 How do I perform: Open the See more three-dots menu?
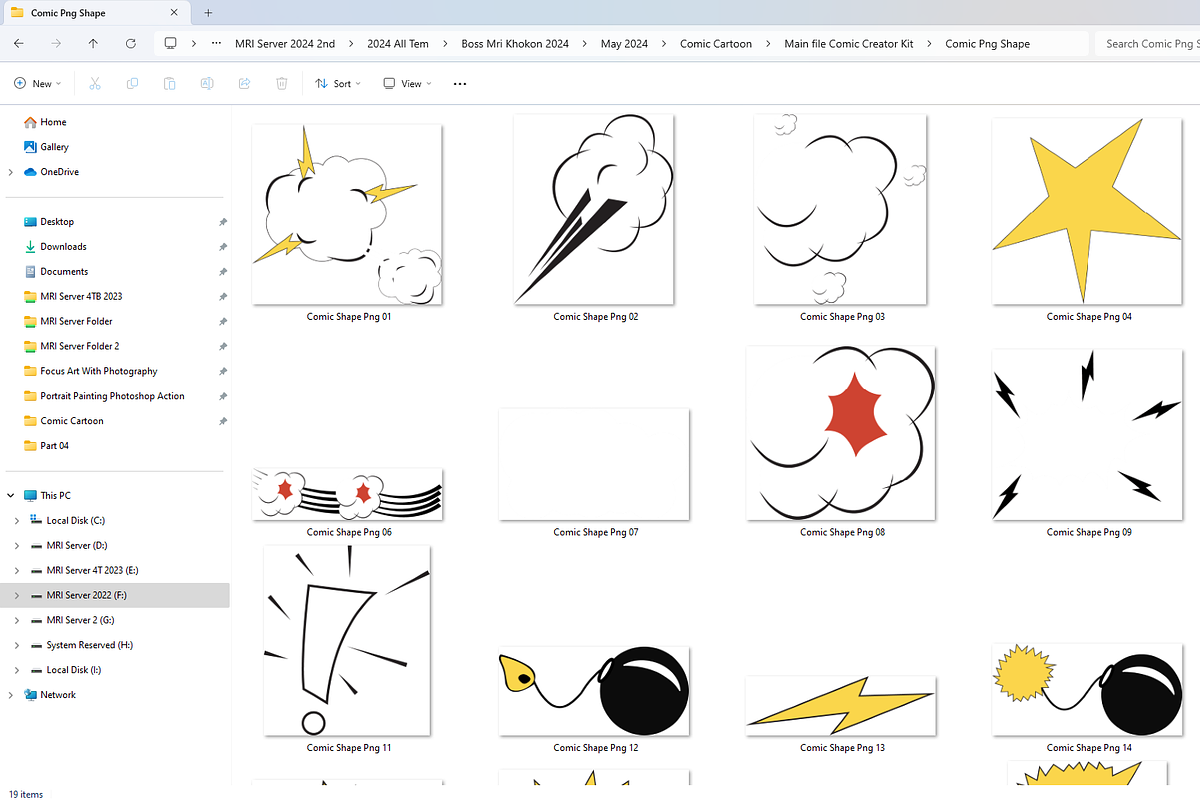[x=460, y=84]
